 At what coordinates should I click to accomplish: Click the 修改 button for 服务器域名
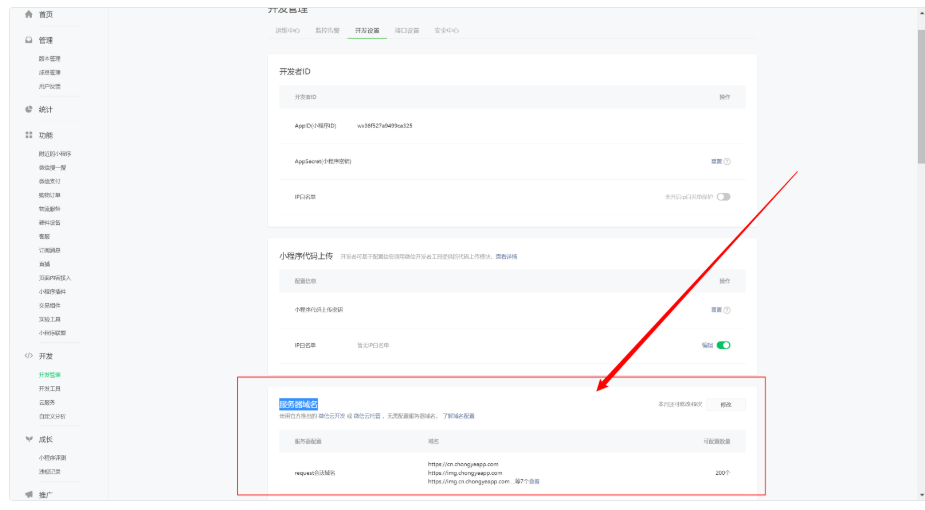pos(726,404)
